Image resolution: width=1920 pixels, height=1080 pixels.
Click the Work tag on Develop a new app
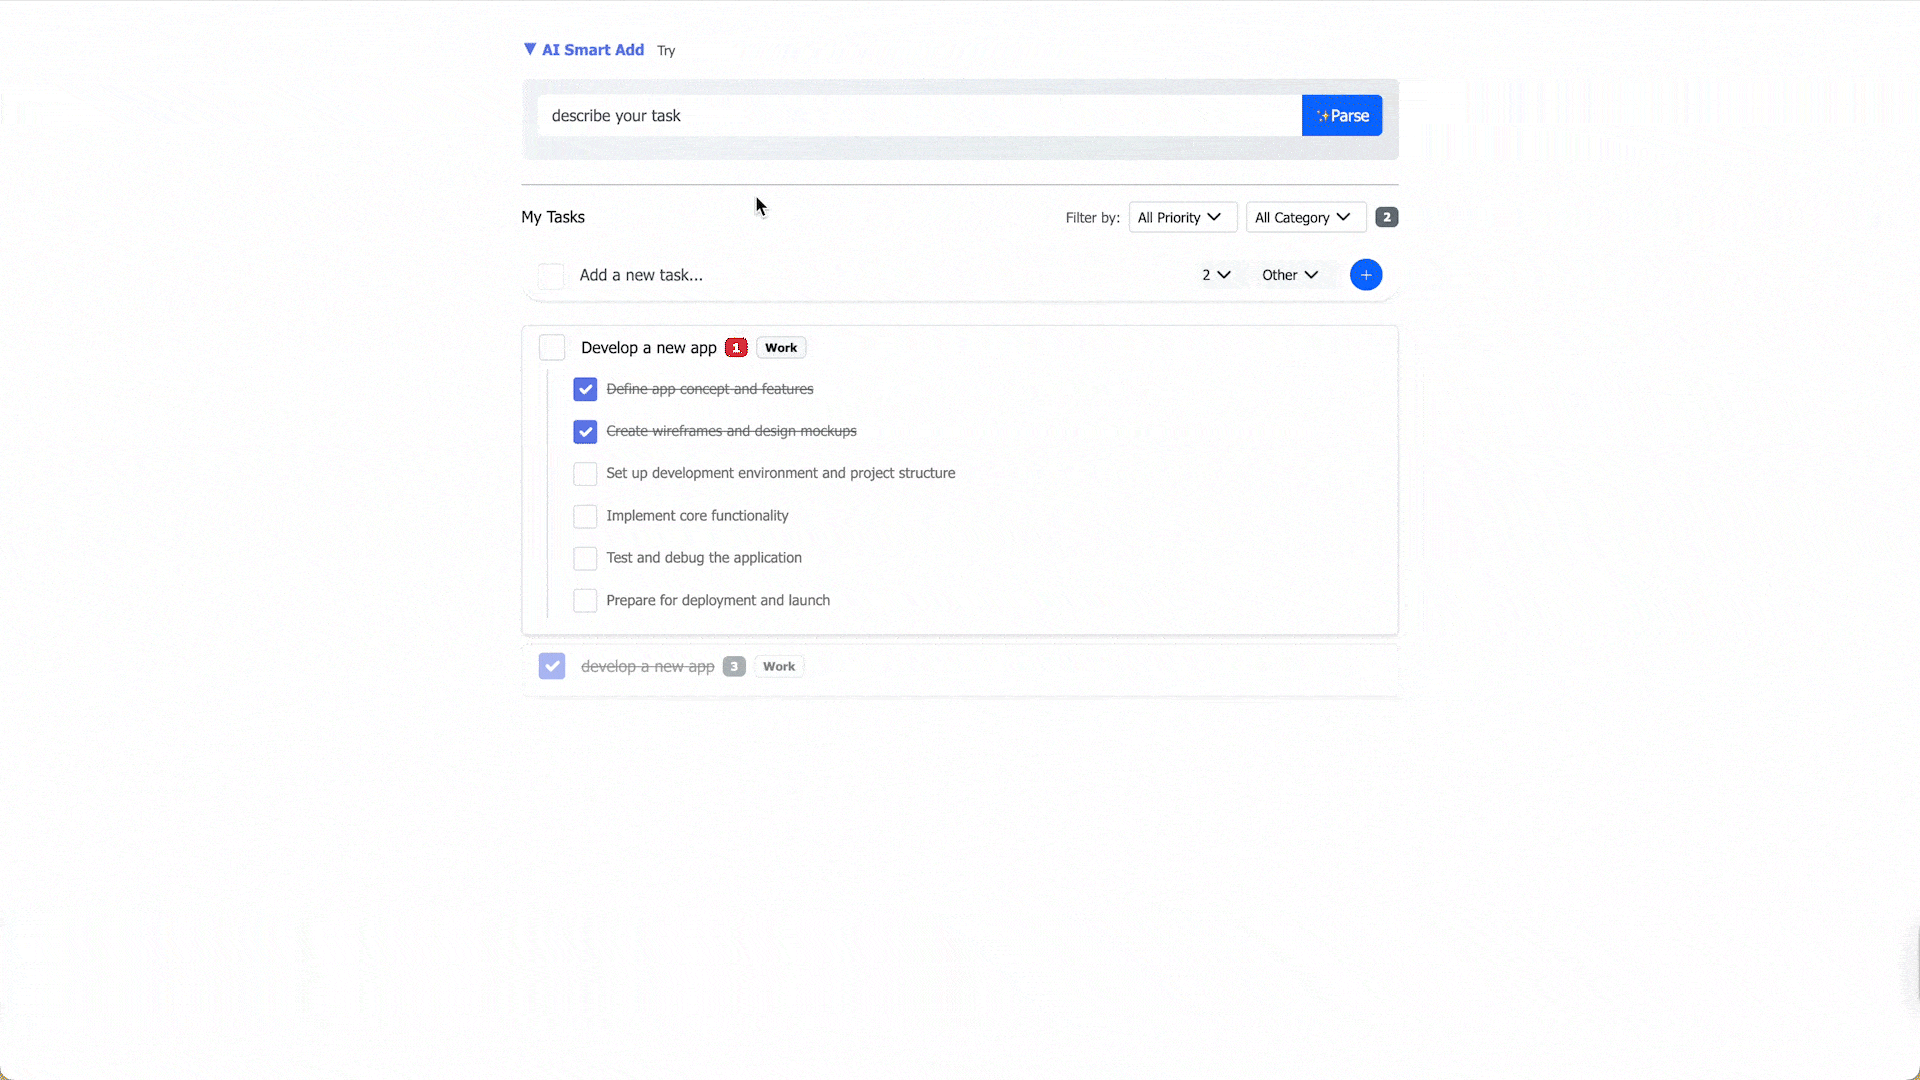click(x=780, y=347)
